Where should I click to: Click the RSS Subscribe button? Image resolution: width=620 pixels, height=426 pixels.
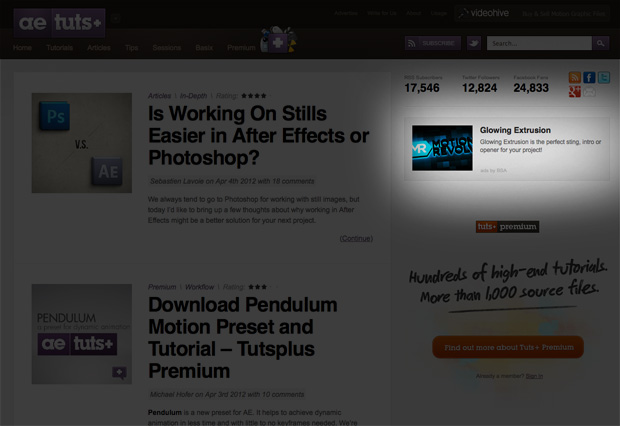click(x=433, y=43)
